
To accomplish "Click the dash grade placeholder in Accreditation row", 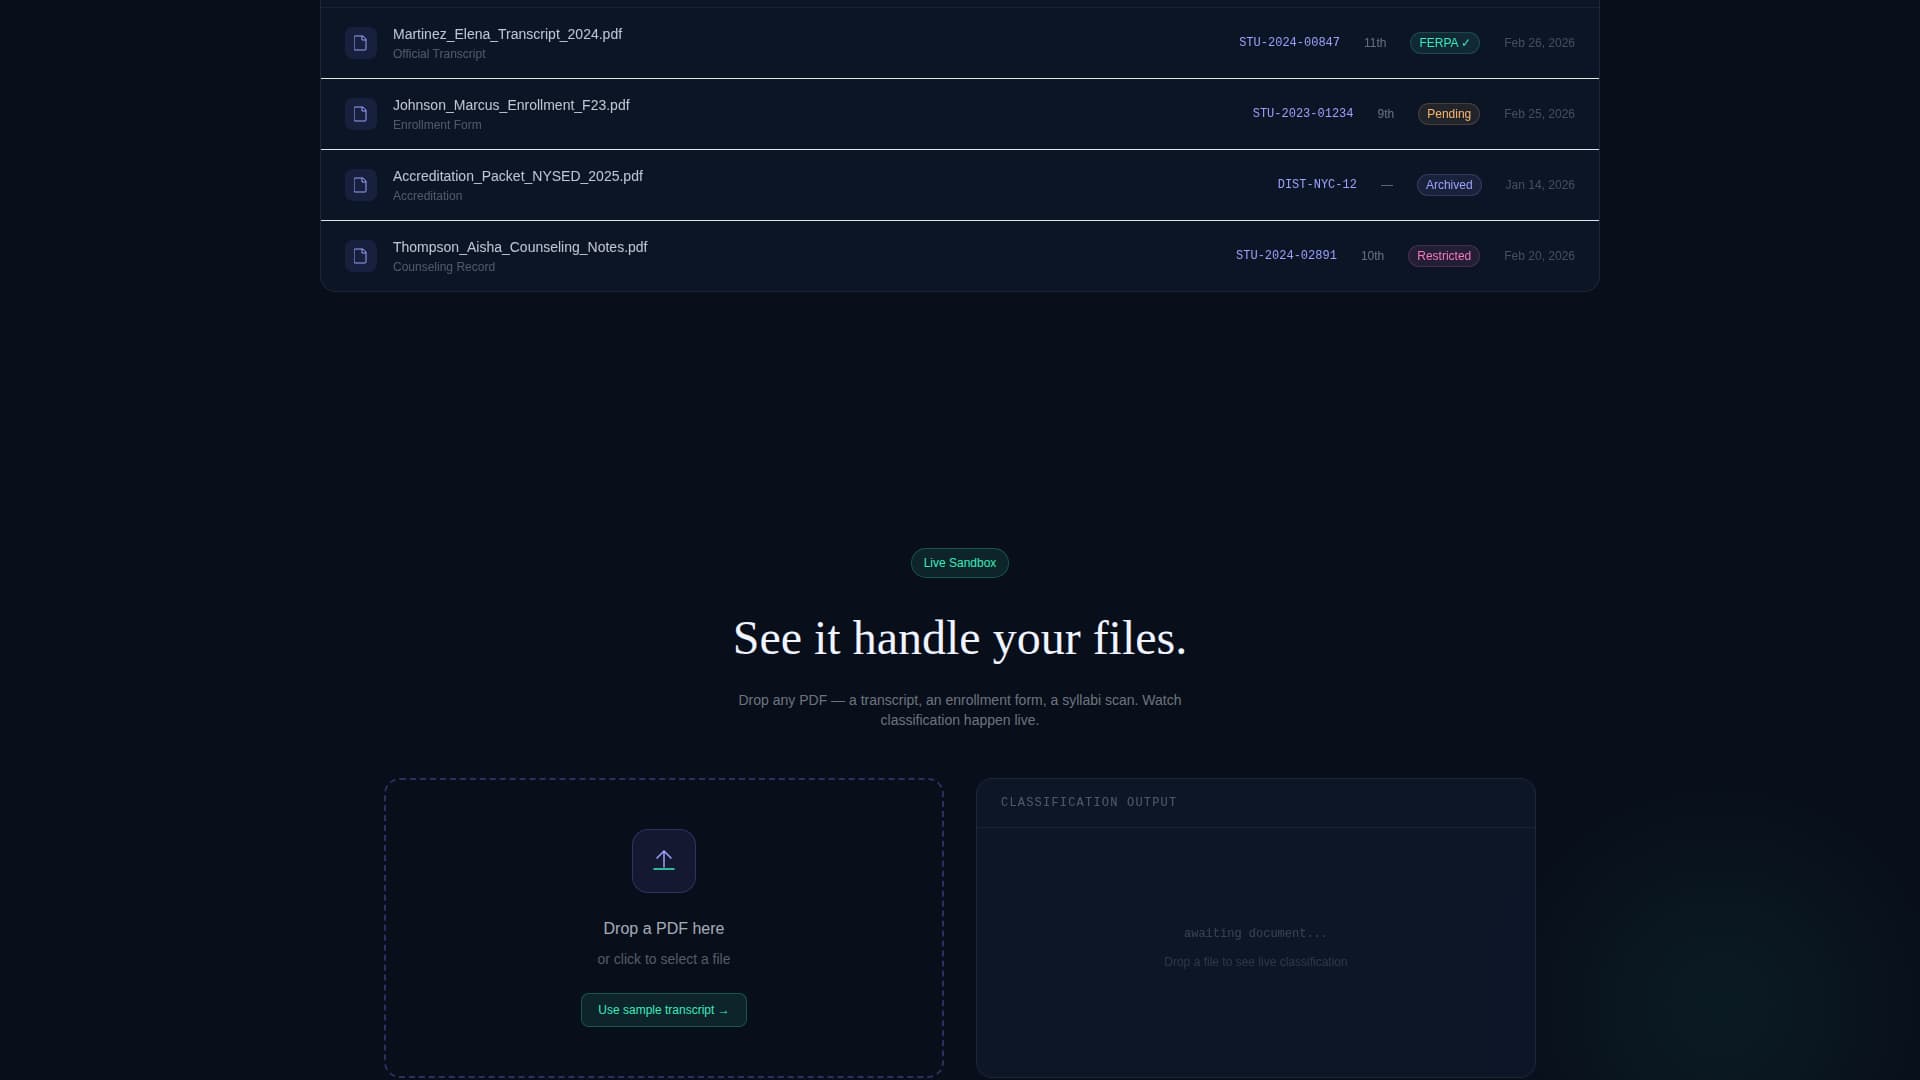I will (1387, 185).
